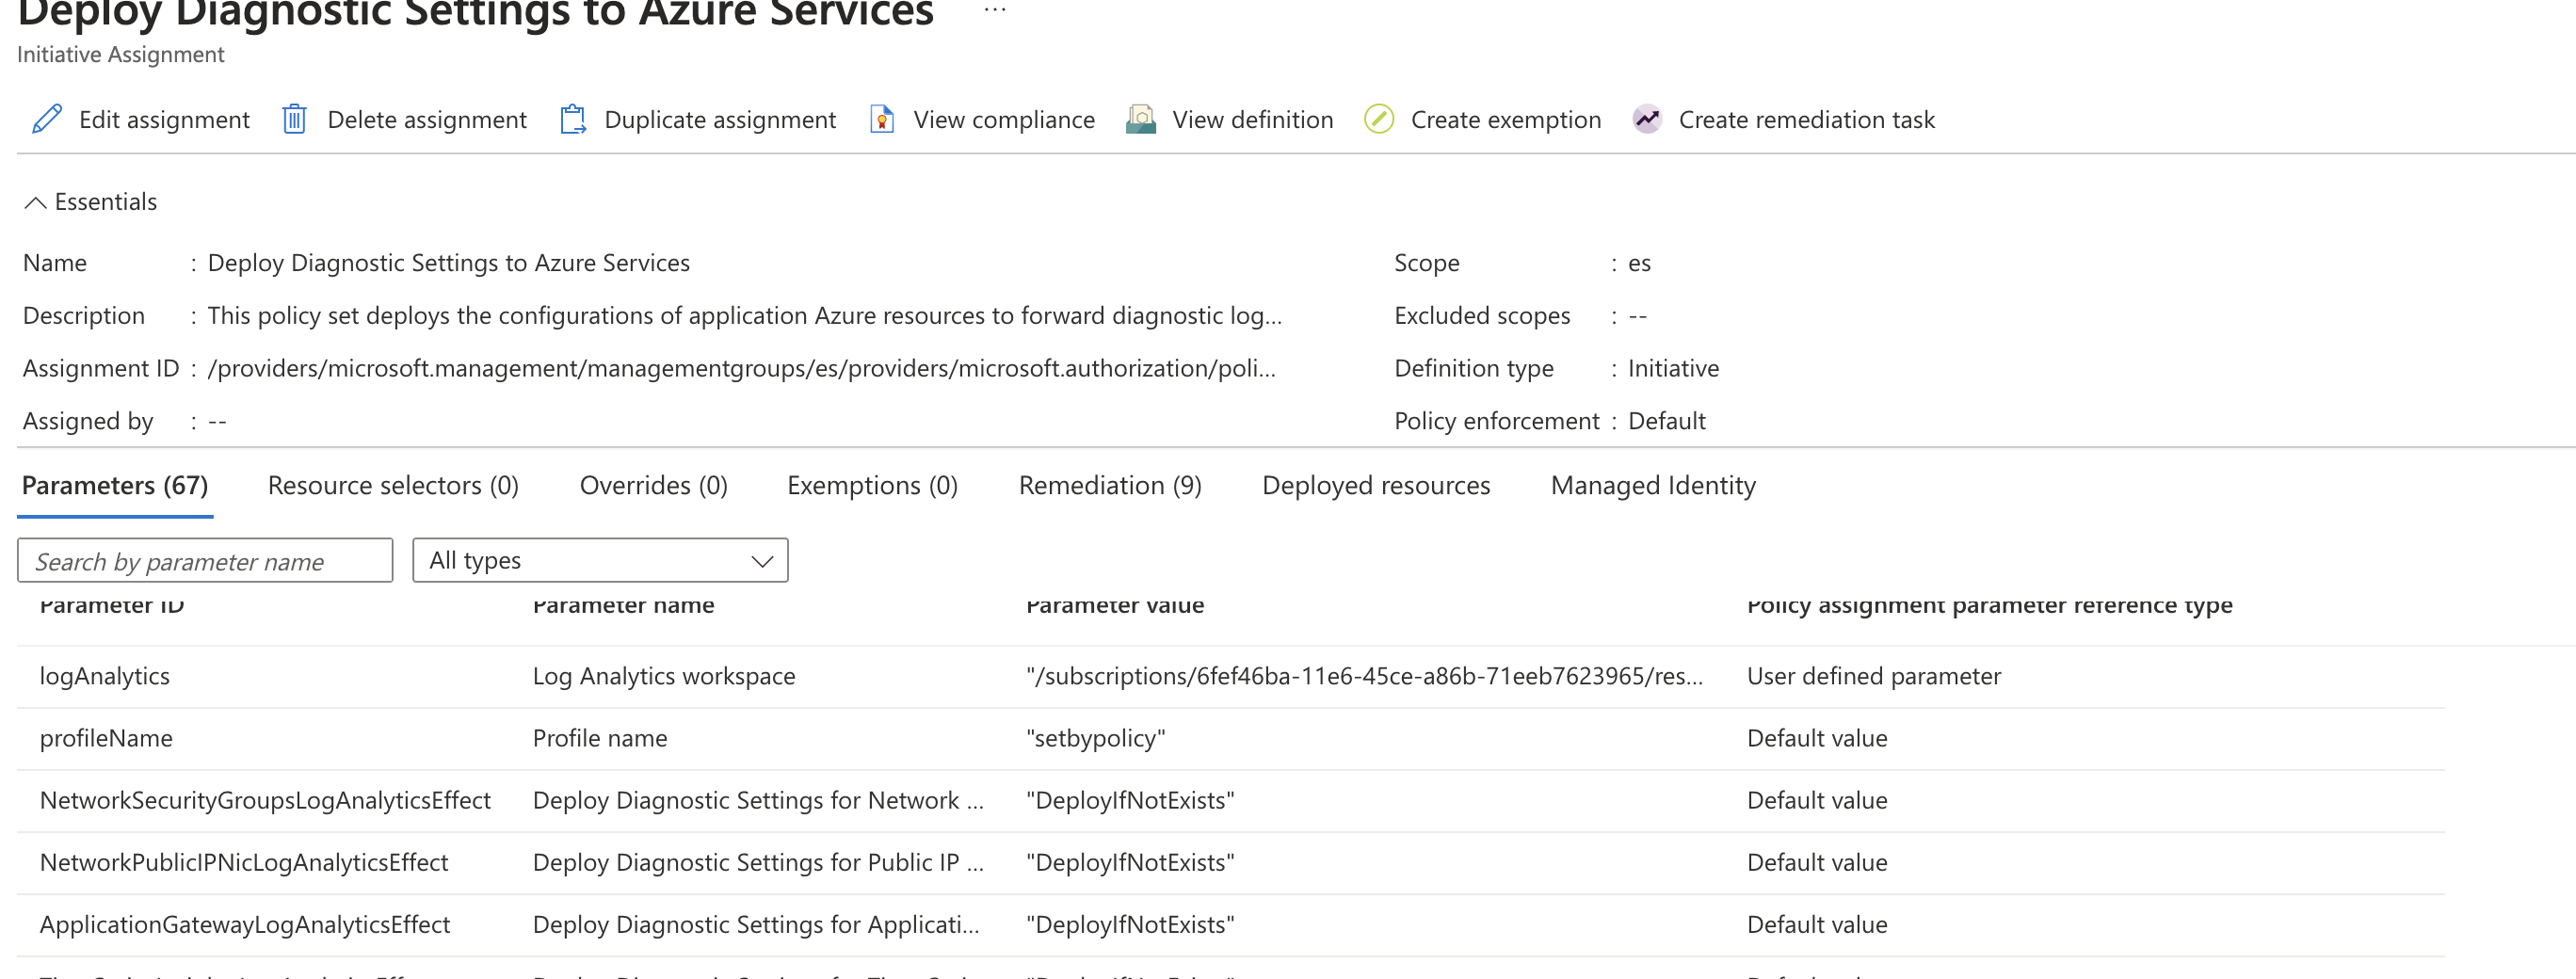Open the ellipsis menu beside the page title
The height and width of the screenshot is (979, 2576).
(993, 11)
